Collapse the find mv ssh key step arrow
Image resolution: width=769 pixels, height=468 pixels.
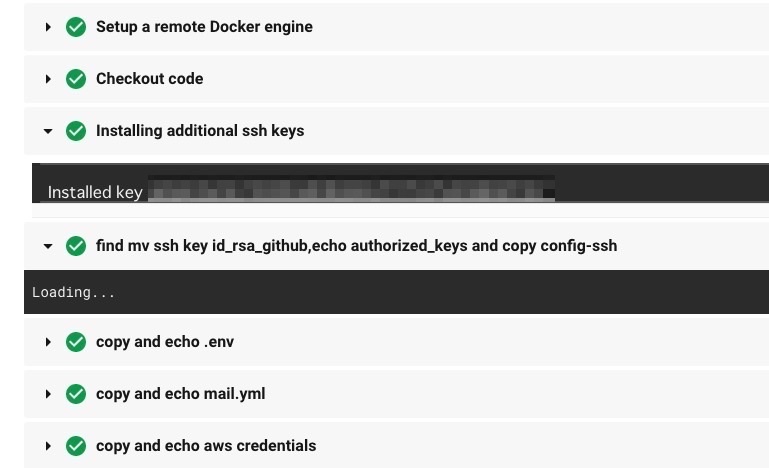click(x=48, y=246)
